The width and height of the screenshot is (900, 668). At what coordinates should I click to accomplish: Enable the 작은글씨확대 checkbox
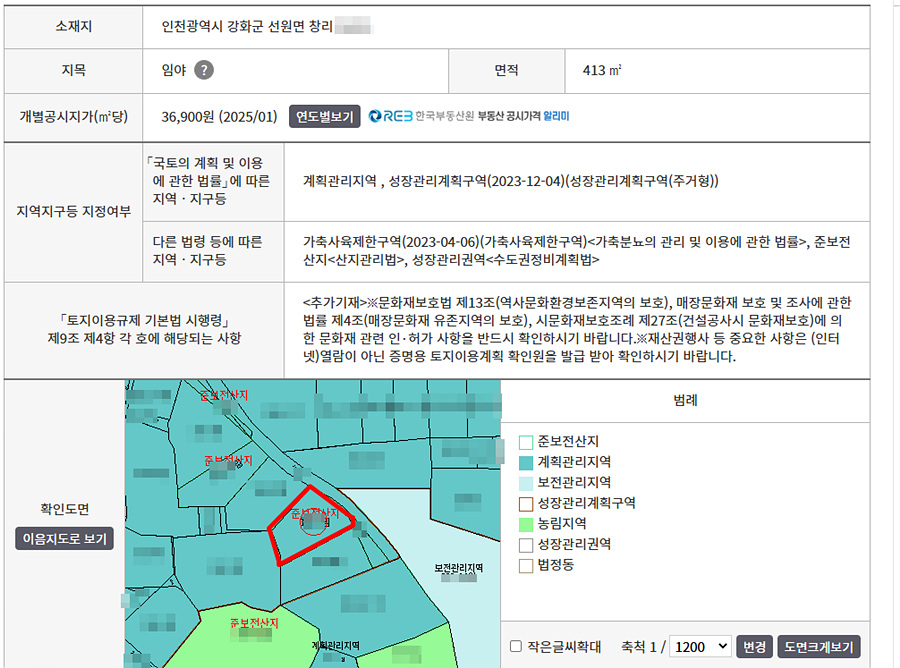tap(516, 646)
